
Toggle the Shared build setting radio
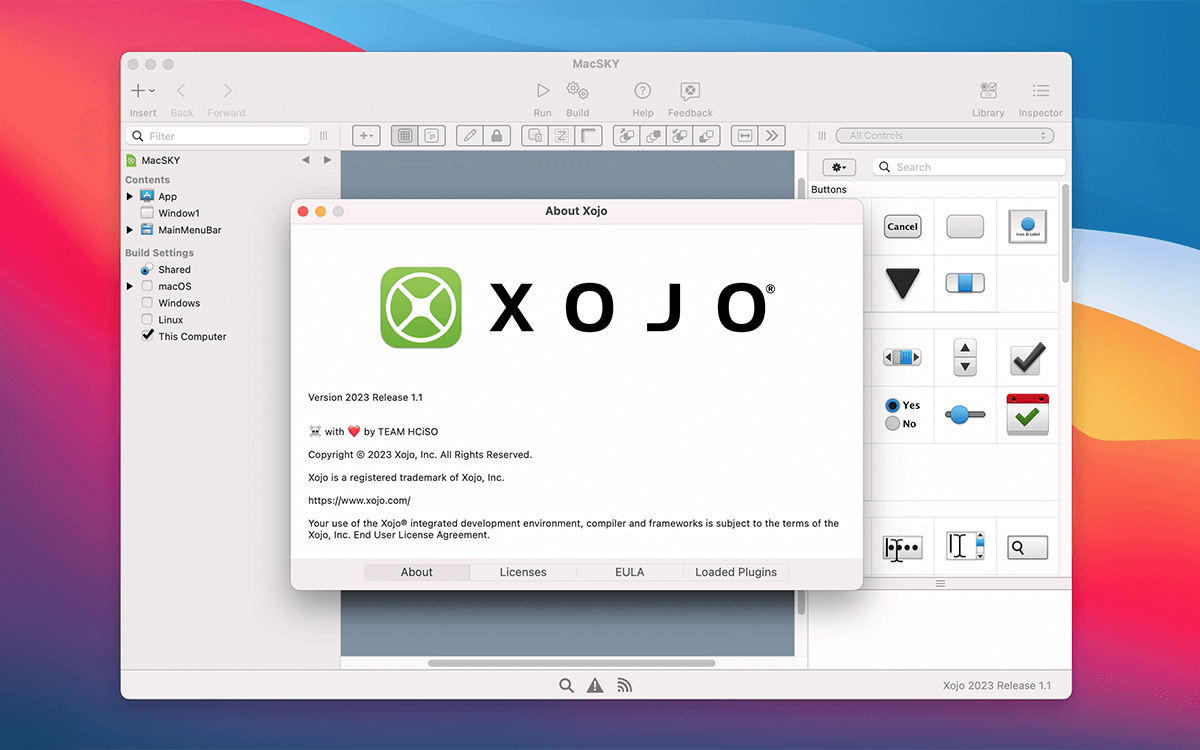147,269
